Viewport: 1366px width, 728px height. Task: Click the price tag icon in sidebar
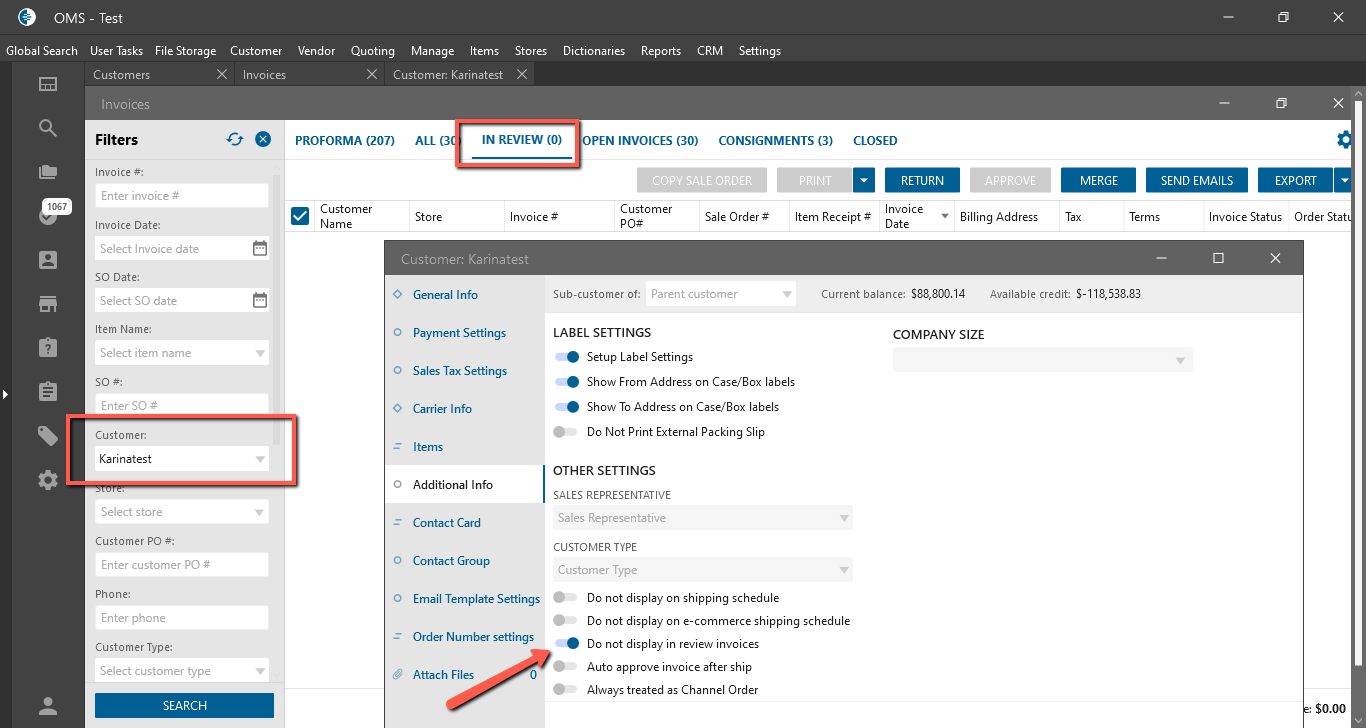click(48, 435)
